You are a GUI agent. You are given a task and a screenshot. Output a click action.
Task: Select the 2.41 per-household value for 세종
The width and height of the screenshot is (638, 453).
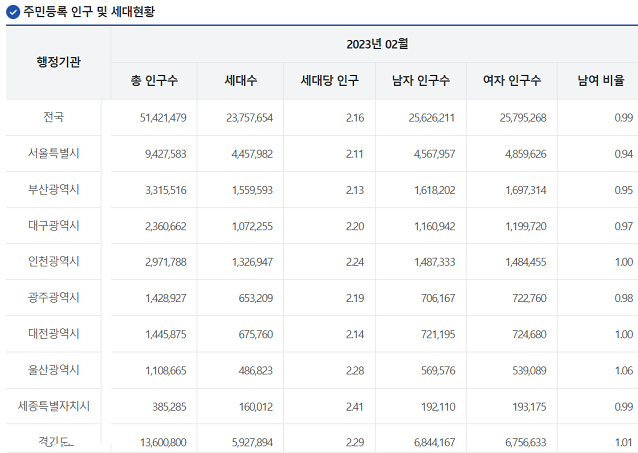click(x=354, y=407)
